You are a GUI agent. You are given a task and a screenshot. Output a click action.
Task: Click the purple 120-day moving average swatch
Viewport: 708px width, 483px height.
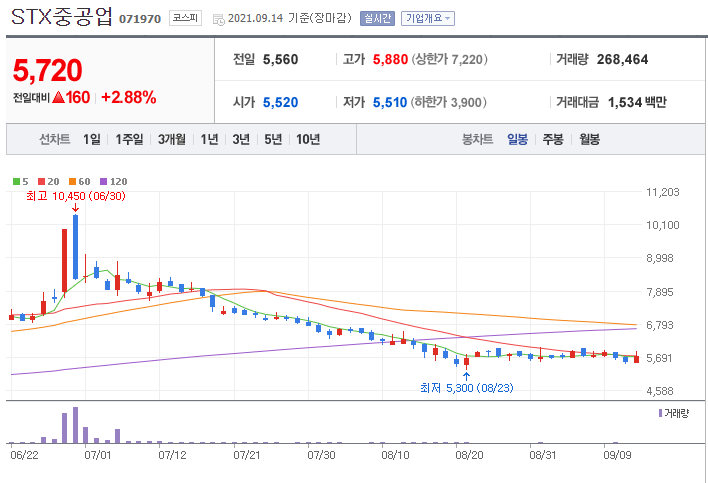(103, 181)
